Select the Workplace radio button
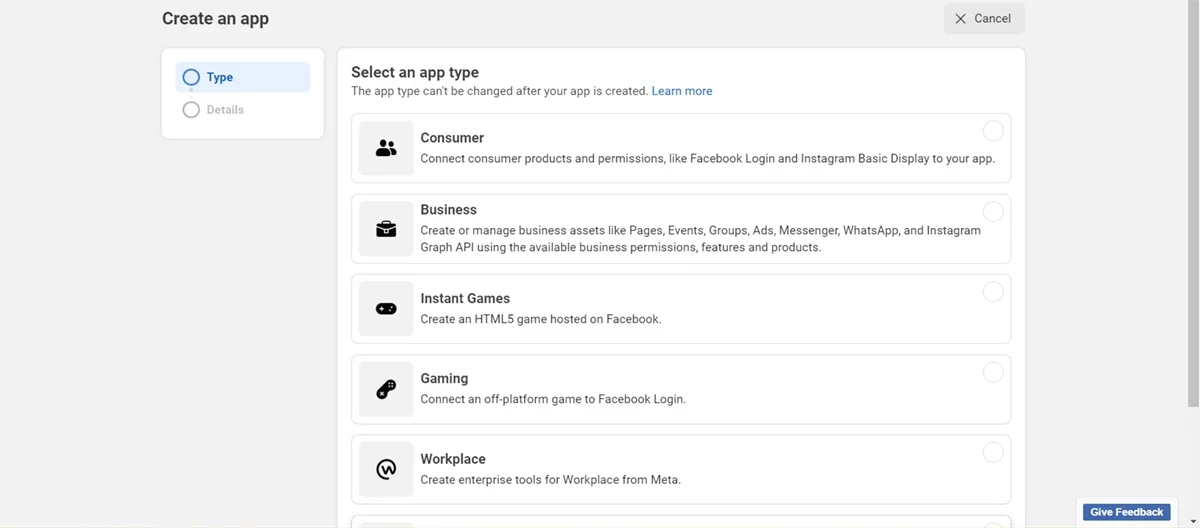The height and width of the screenshot is (528, 1200). [x=993, y=453]
